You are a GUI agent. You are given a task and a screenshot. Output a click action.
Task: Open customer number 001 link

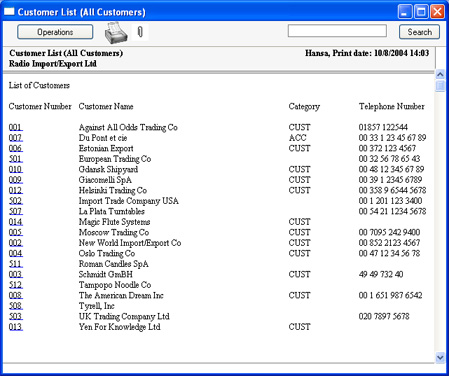click(x=16, y=127)
